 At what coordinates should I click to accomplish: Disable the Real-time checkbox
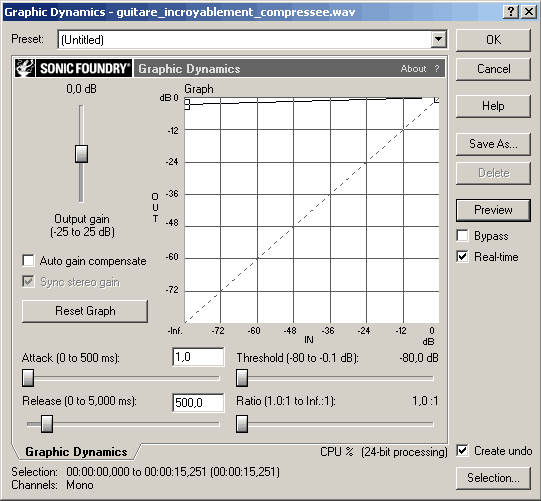click(x=462, y=256)
